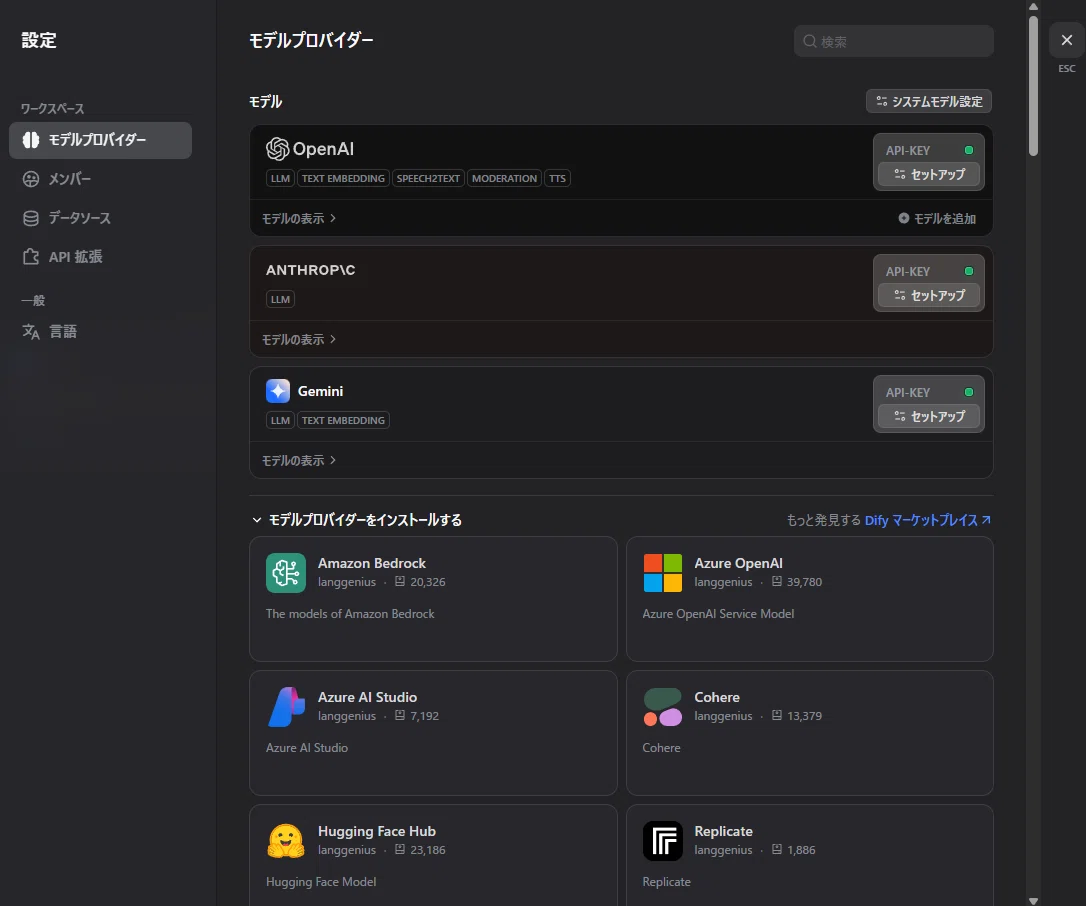
Task: Click OpenAI TTS tag
Action: click(x=558, y=179)
